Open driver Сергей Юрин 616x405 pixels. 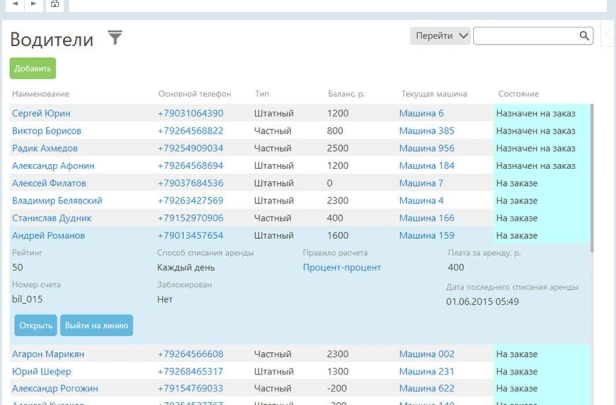pyautogui.click(x=41, y=114)
